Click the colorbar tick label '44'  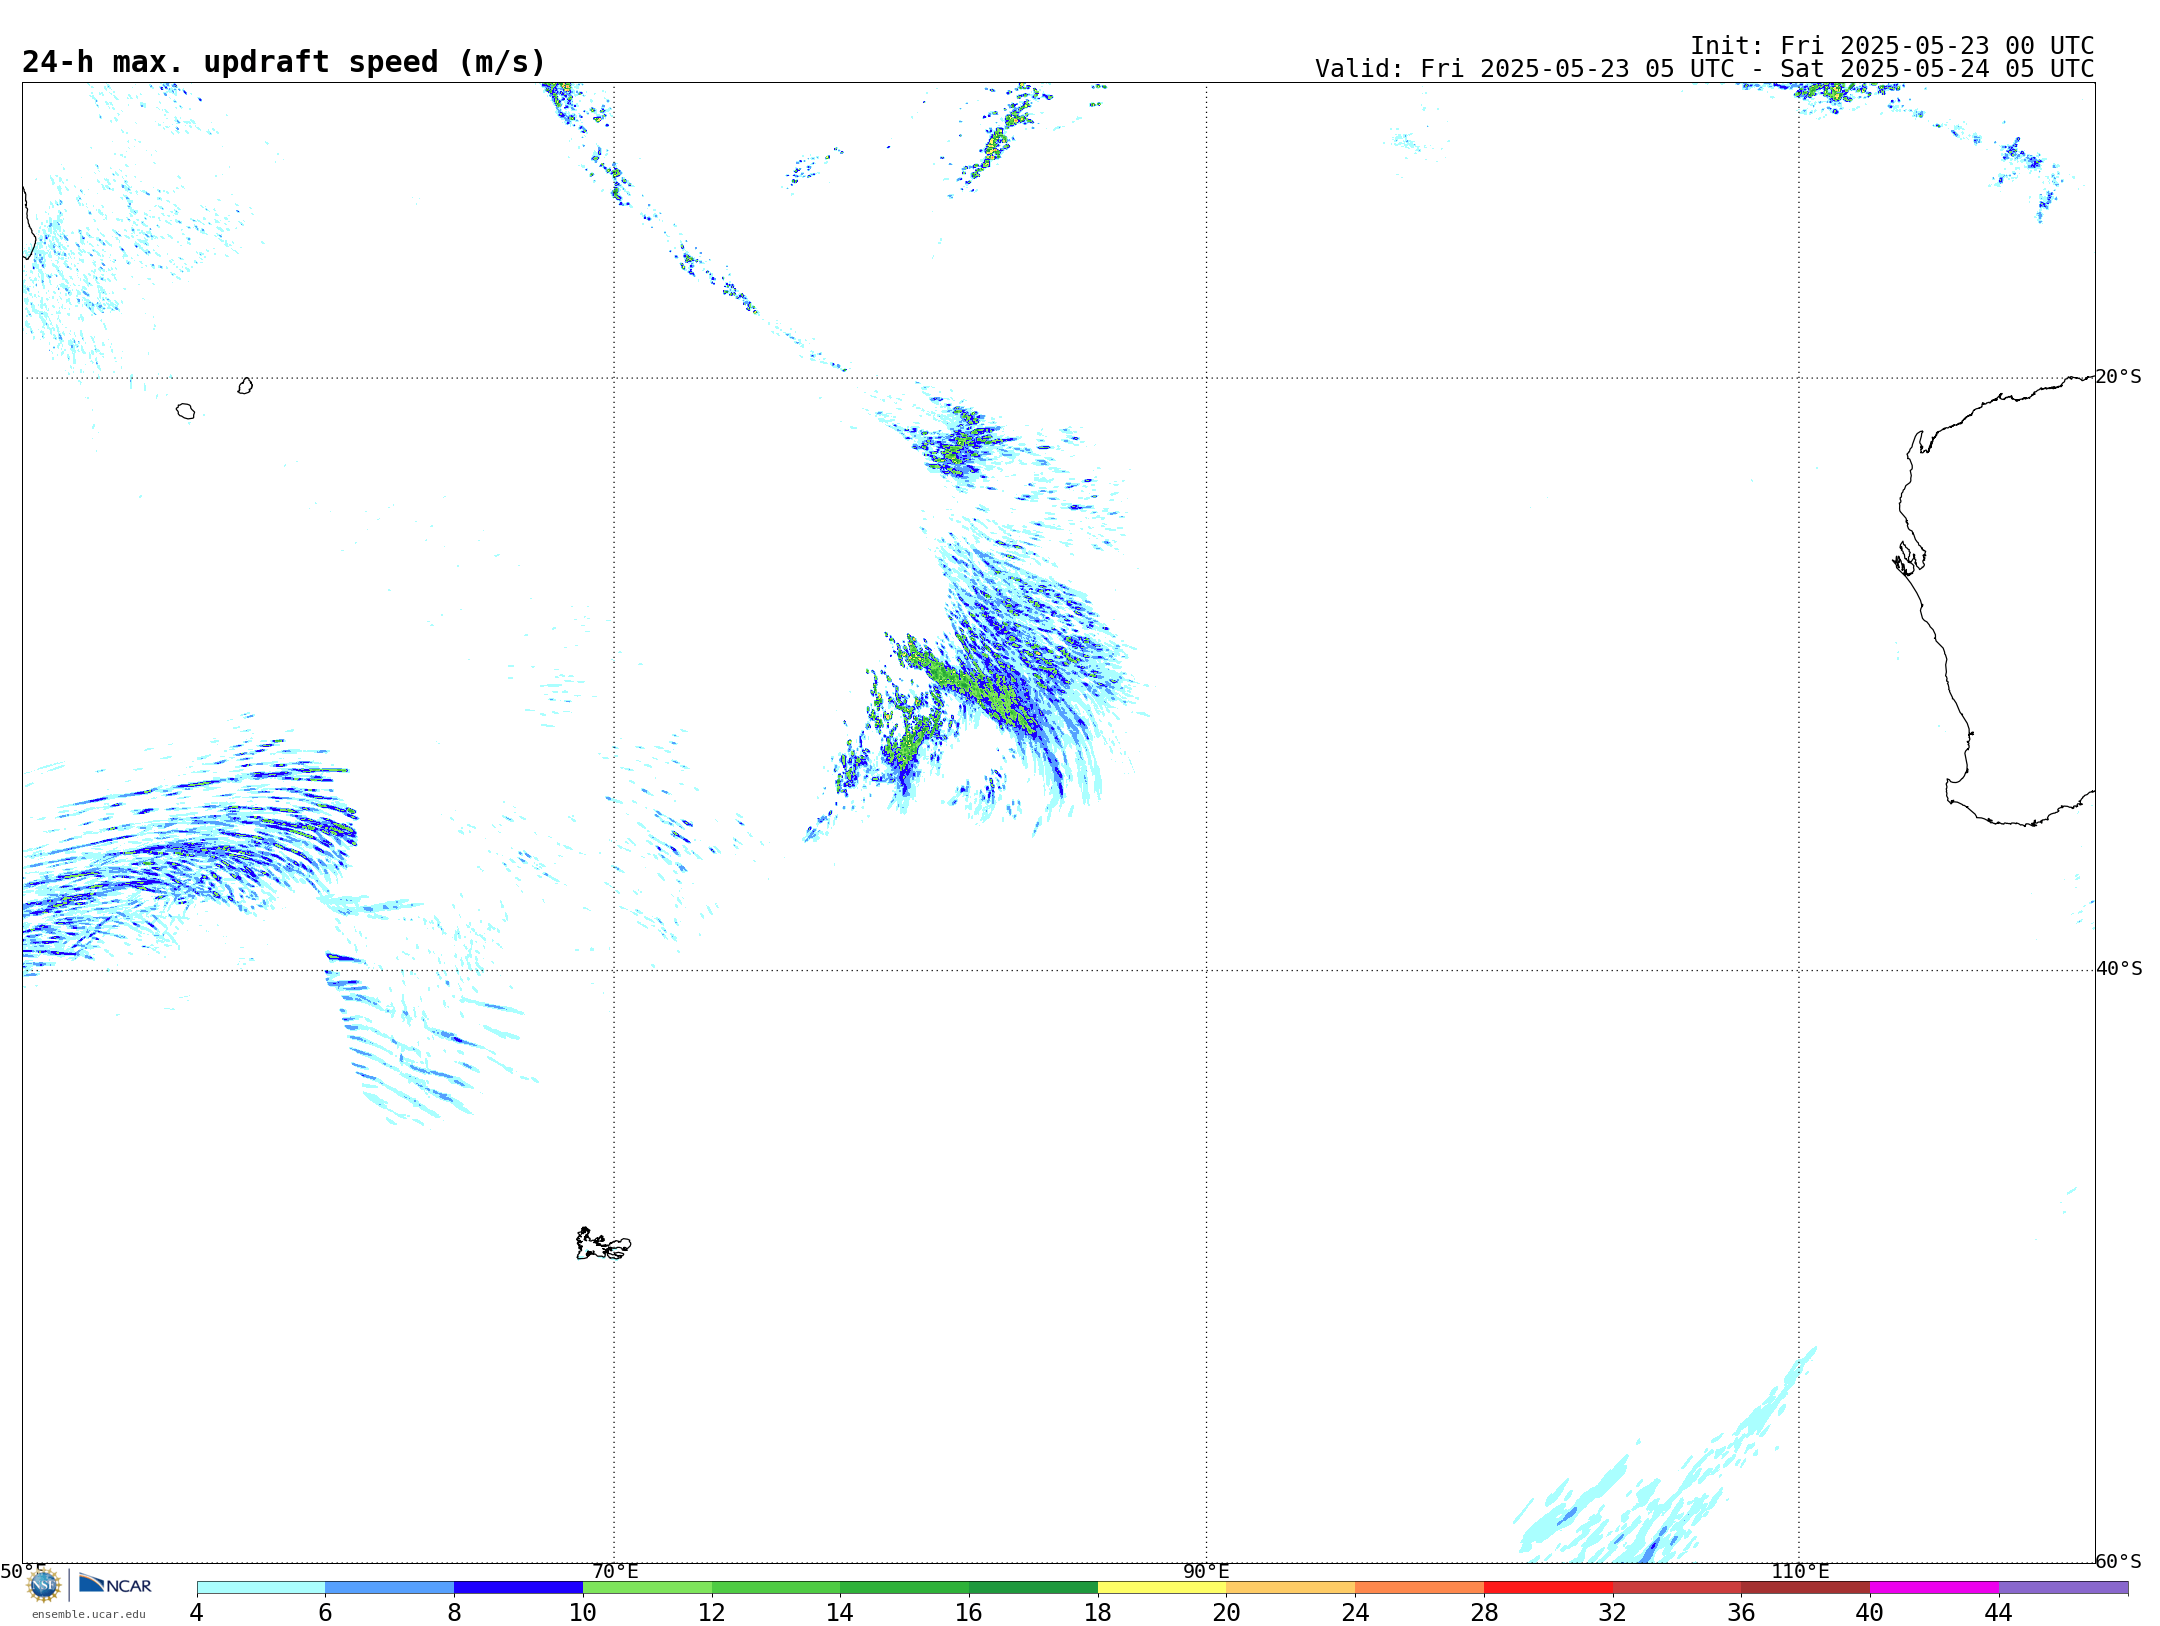point(1999,1612)
